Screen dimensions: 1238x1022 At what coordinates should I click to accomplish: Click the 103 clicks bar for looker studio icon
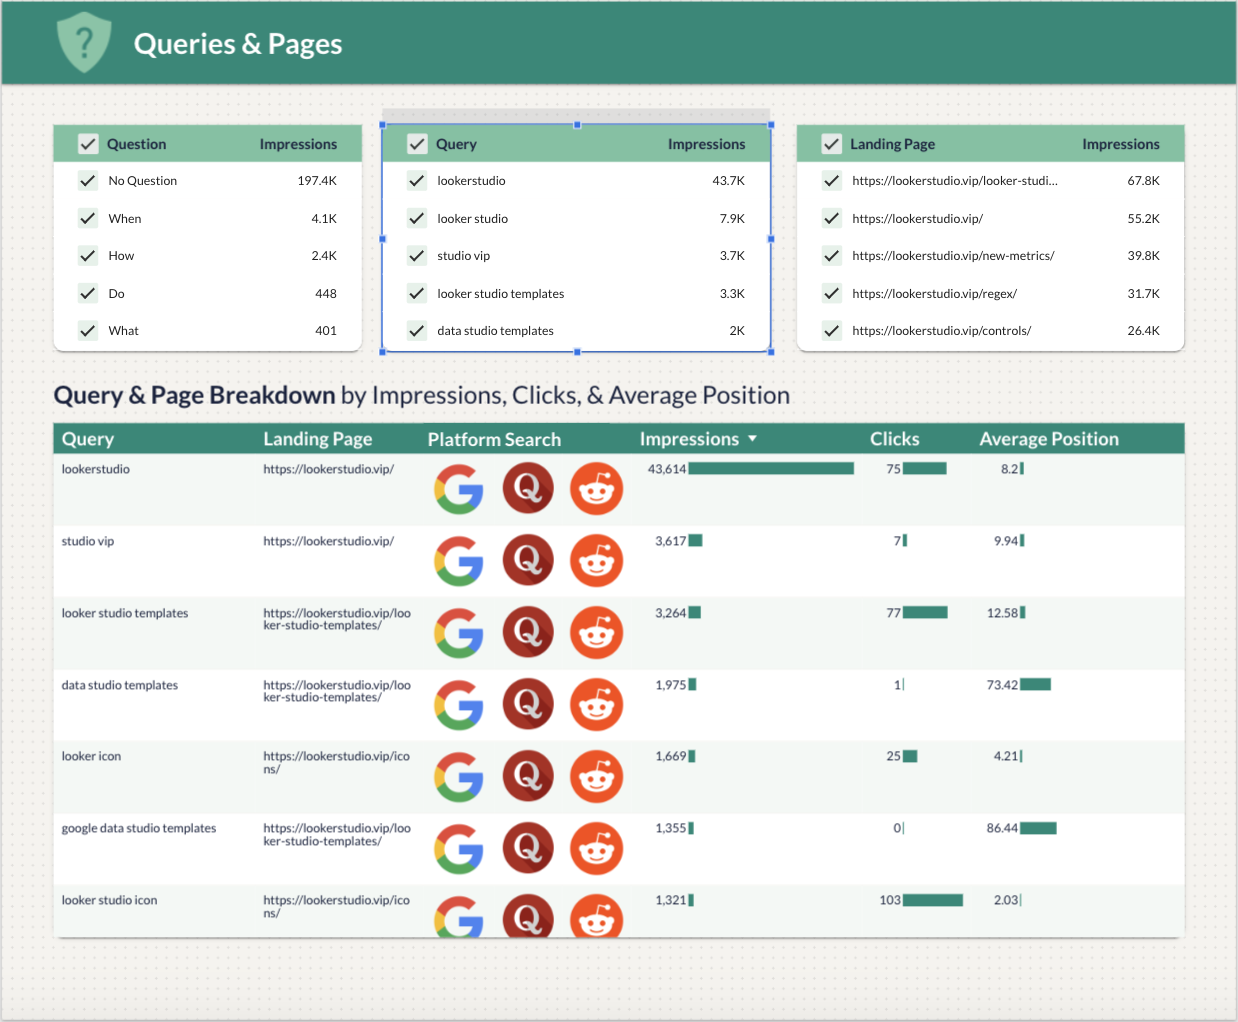(933, 900)
